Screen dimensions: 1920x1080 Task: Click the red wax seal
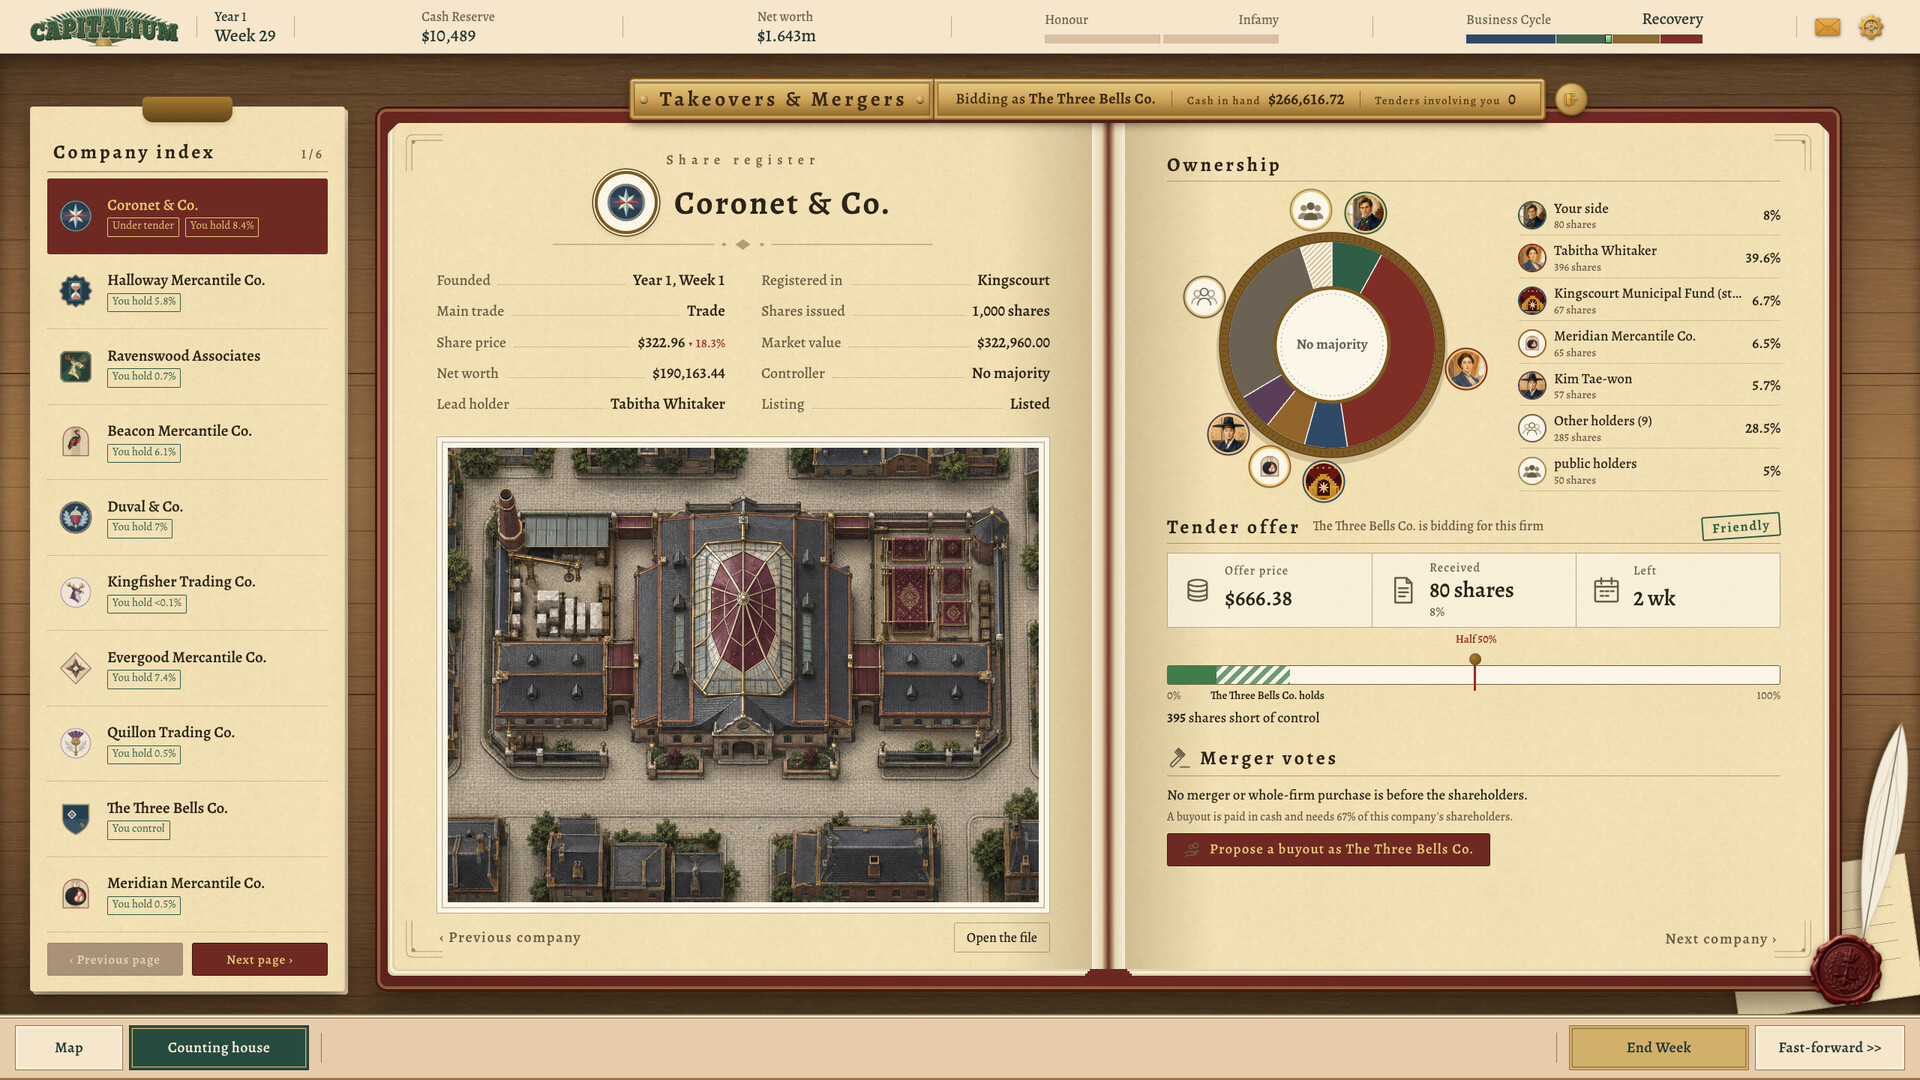click(1846, 969)
